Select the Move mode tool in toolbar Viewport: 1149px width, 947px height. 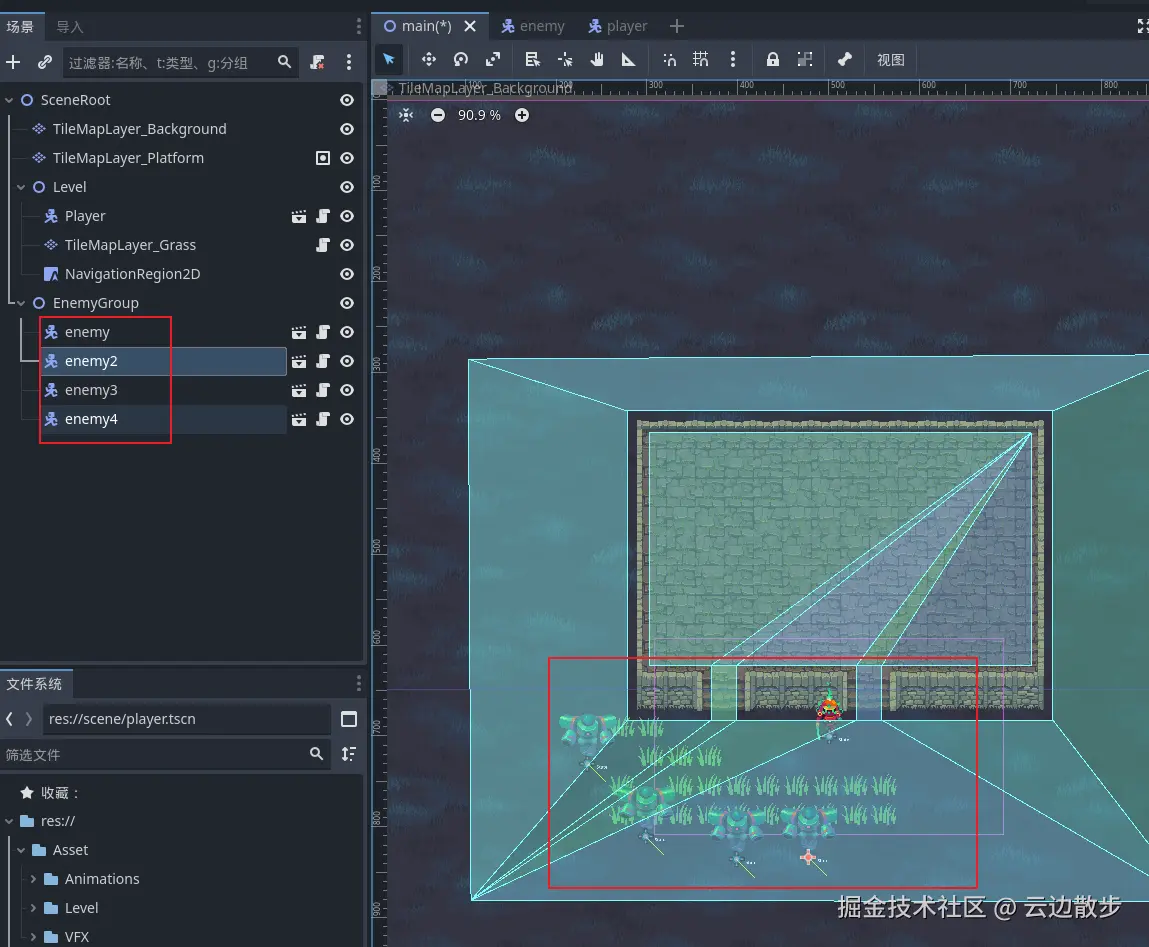[428, 60]
